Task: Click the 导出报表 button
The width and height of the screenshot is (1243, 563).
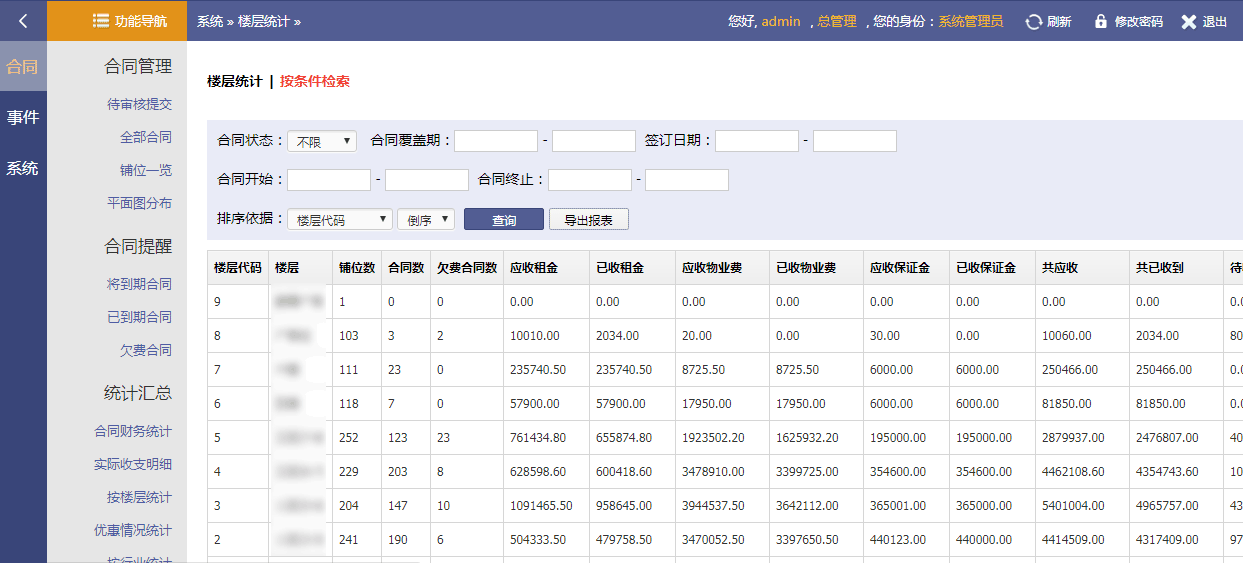Action: point(589,219)
